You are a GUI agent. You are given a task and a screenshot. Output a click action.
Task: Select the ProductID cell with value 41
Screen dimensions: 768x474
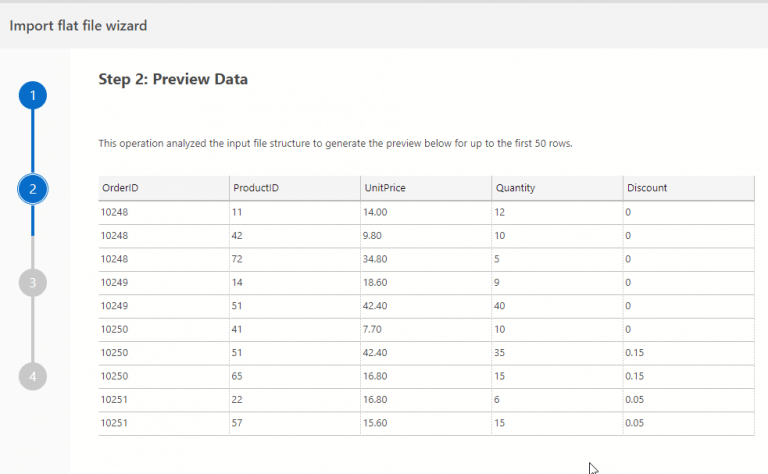[x=294, y=329]
